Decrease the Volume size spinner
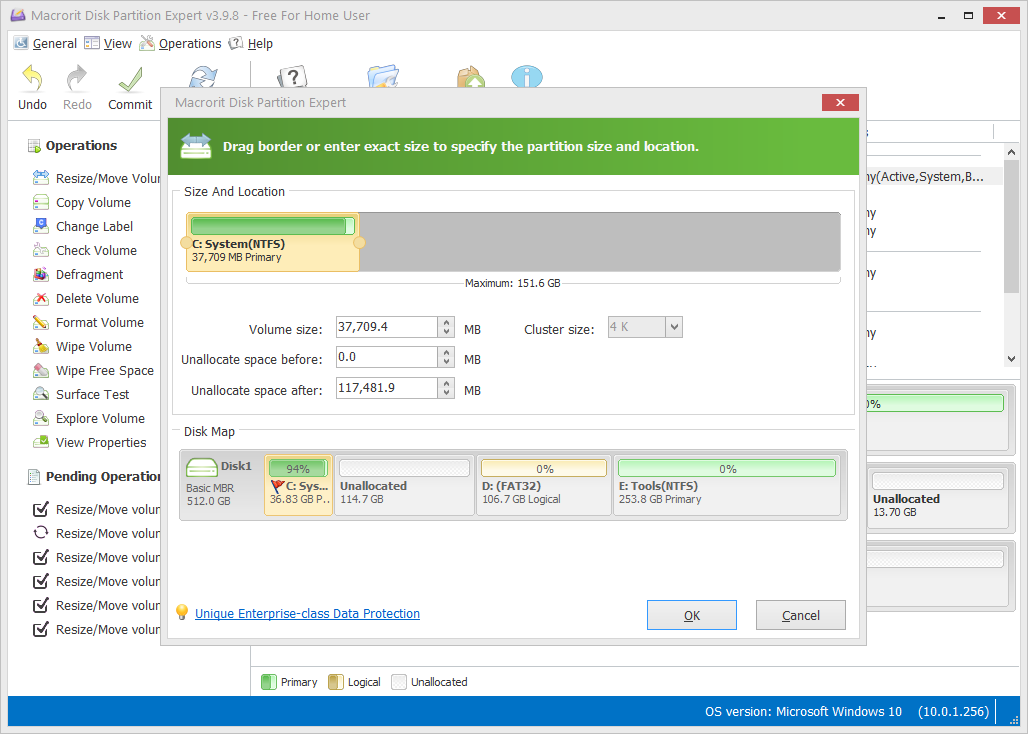The image size is (1028, 734). click(446, 332)
